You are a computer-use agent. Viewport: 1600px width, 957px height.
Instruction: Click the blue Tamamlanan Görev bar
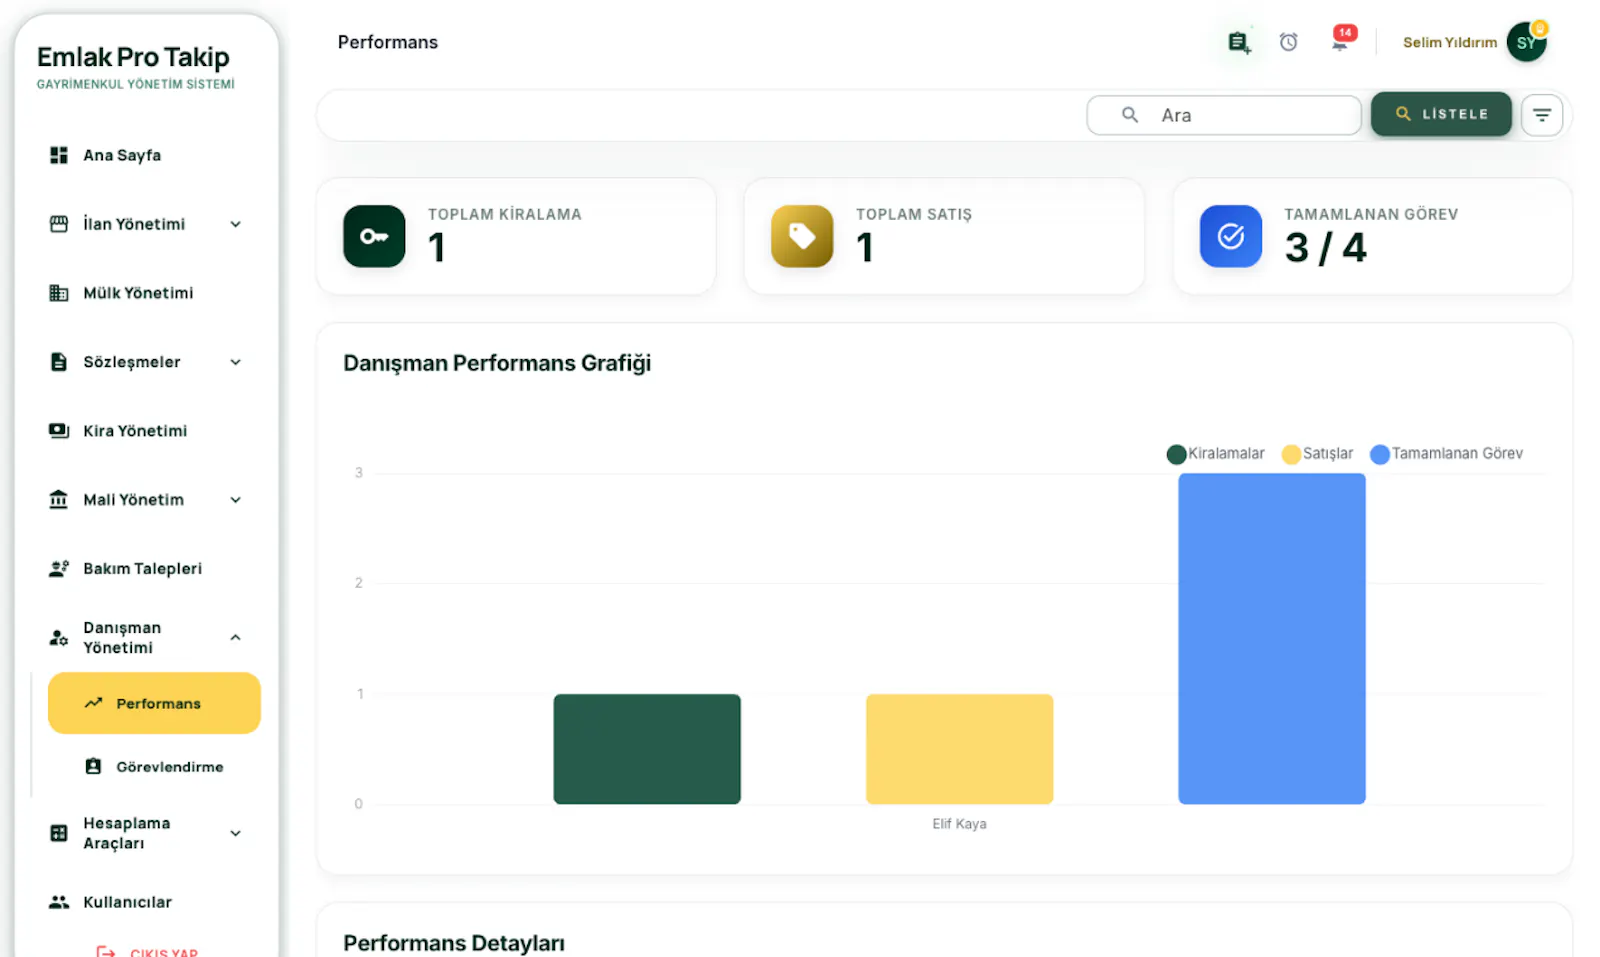point(1272,639)
